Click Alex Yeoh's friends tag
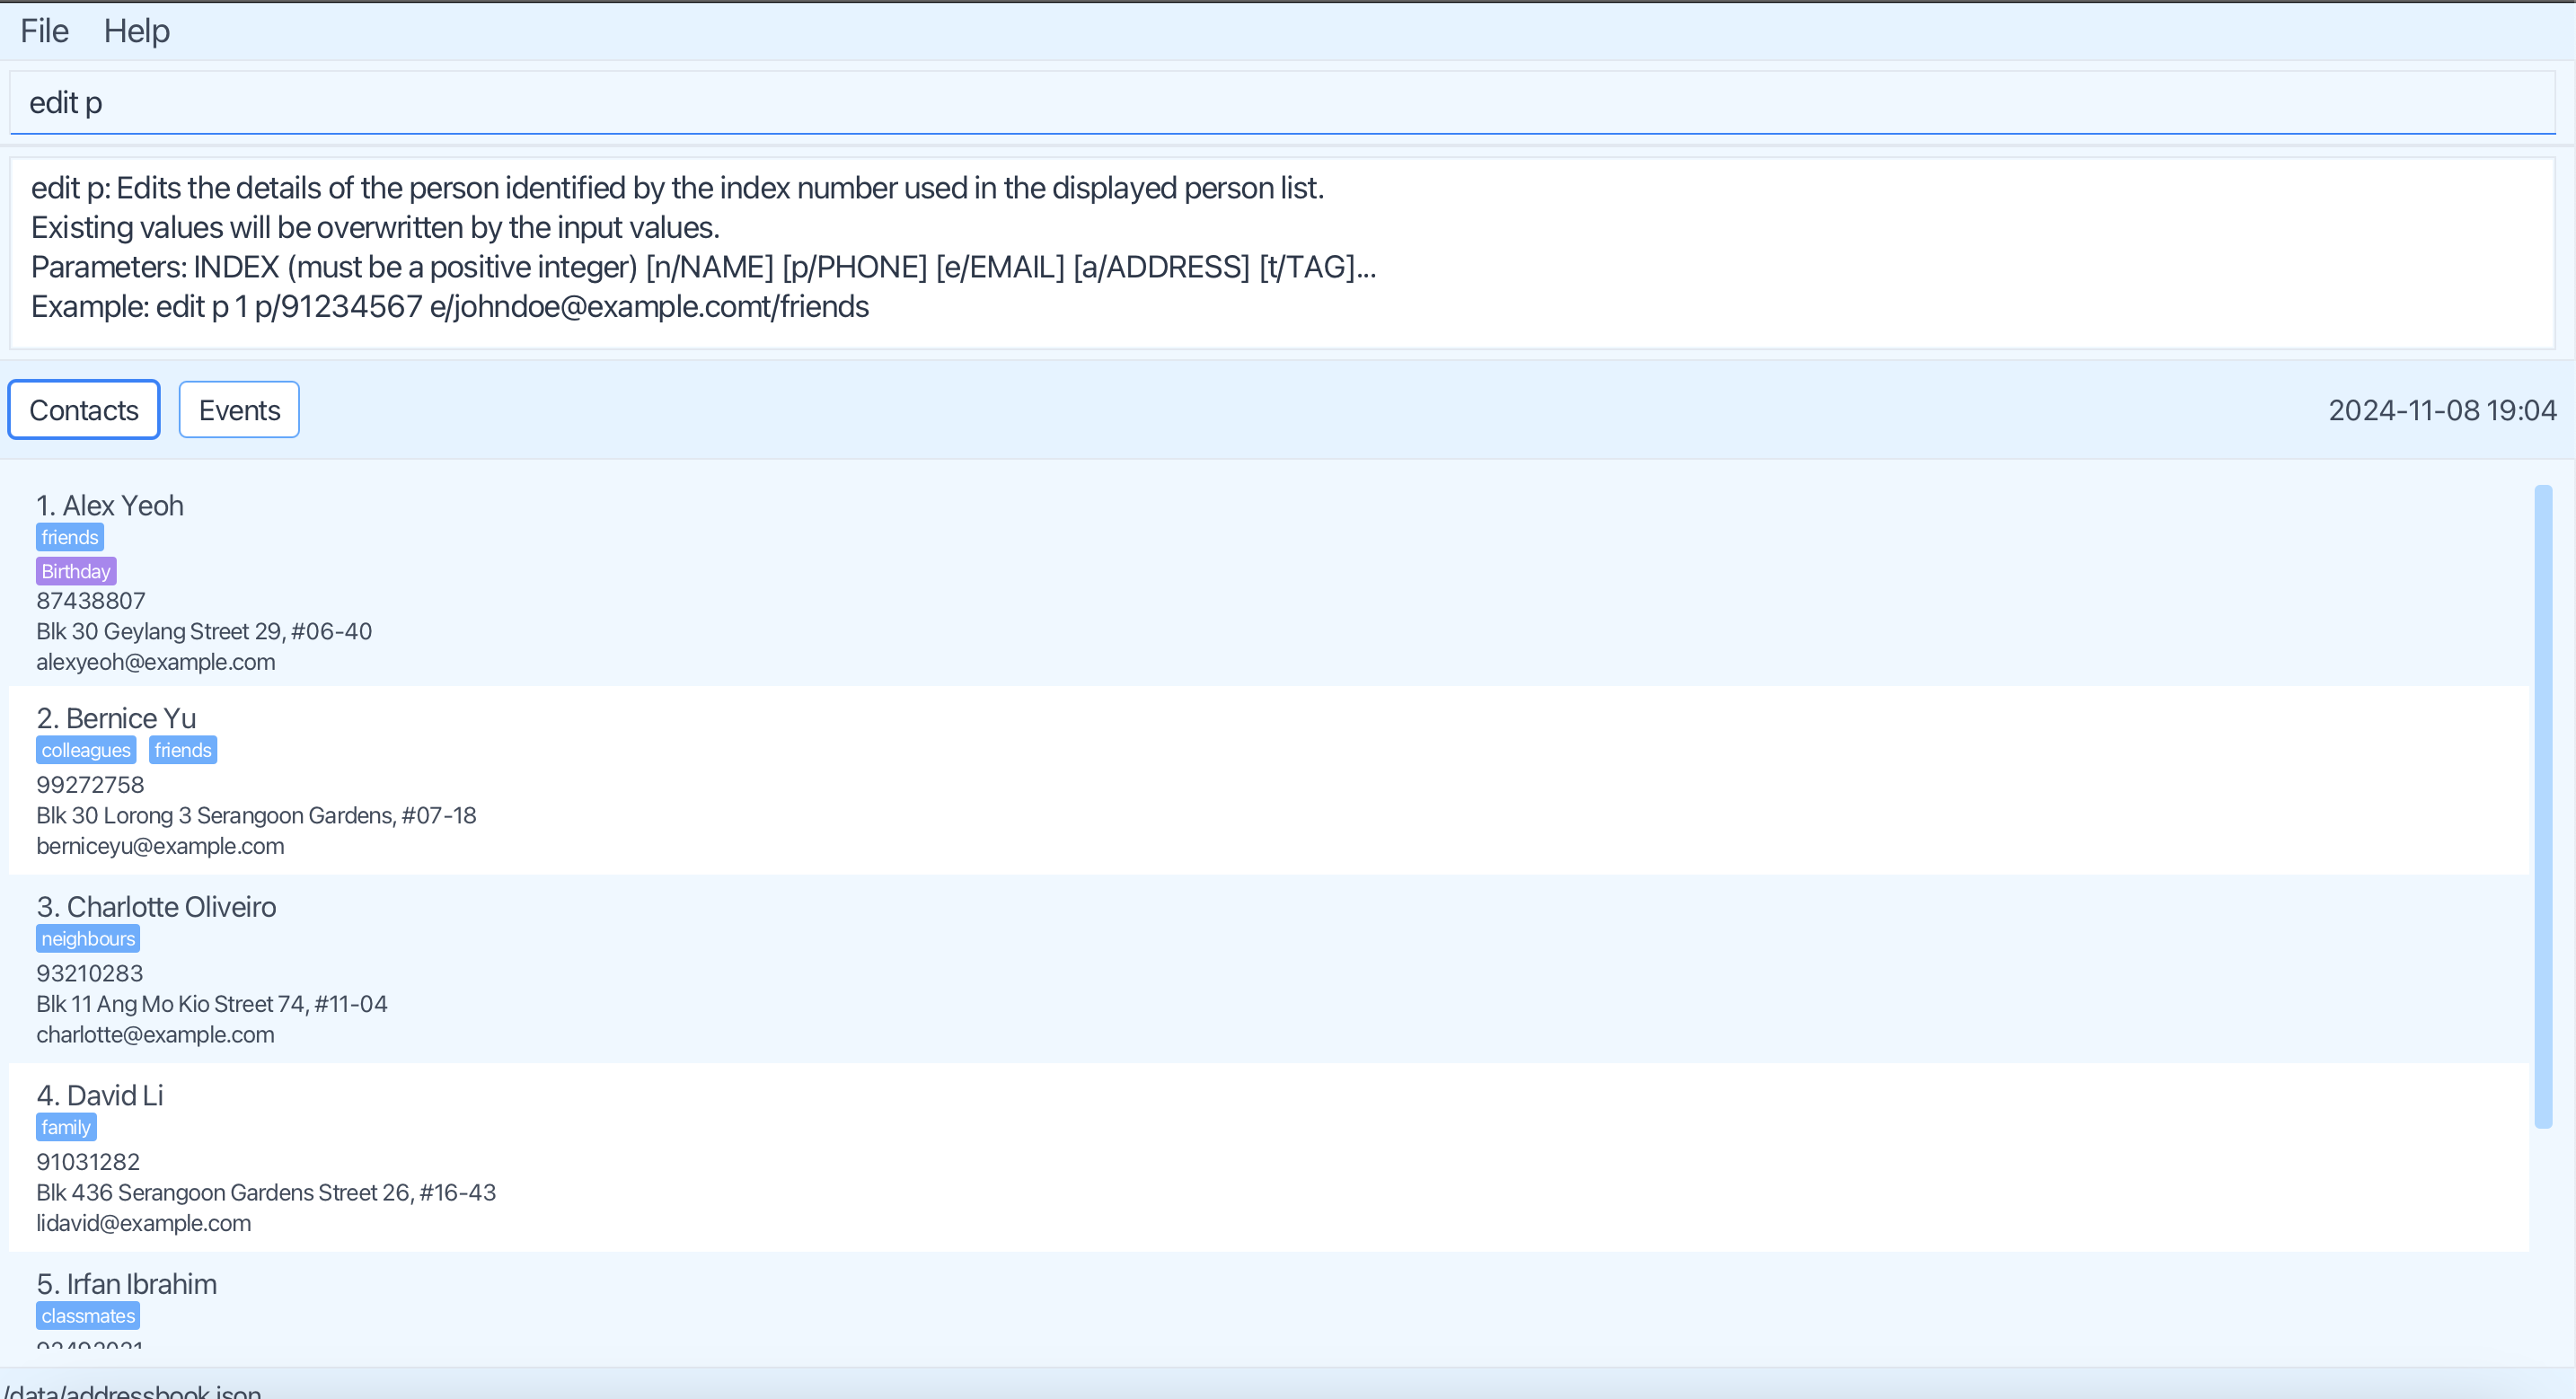Image resolution: width=2576 pixels, height=1399 pixels. (x=70, y=537)
